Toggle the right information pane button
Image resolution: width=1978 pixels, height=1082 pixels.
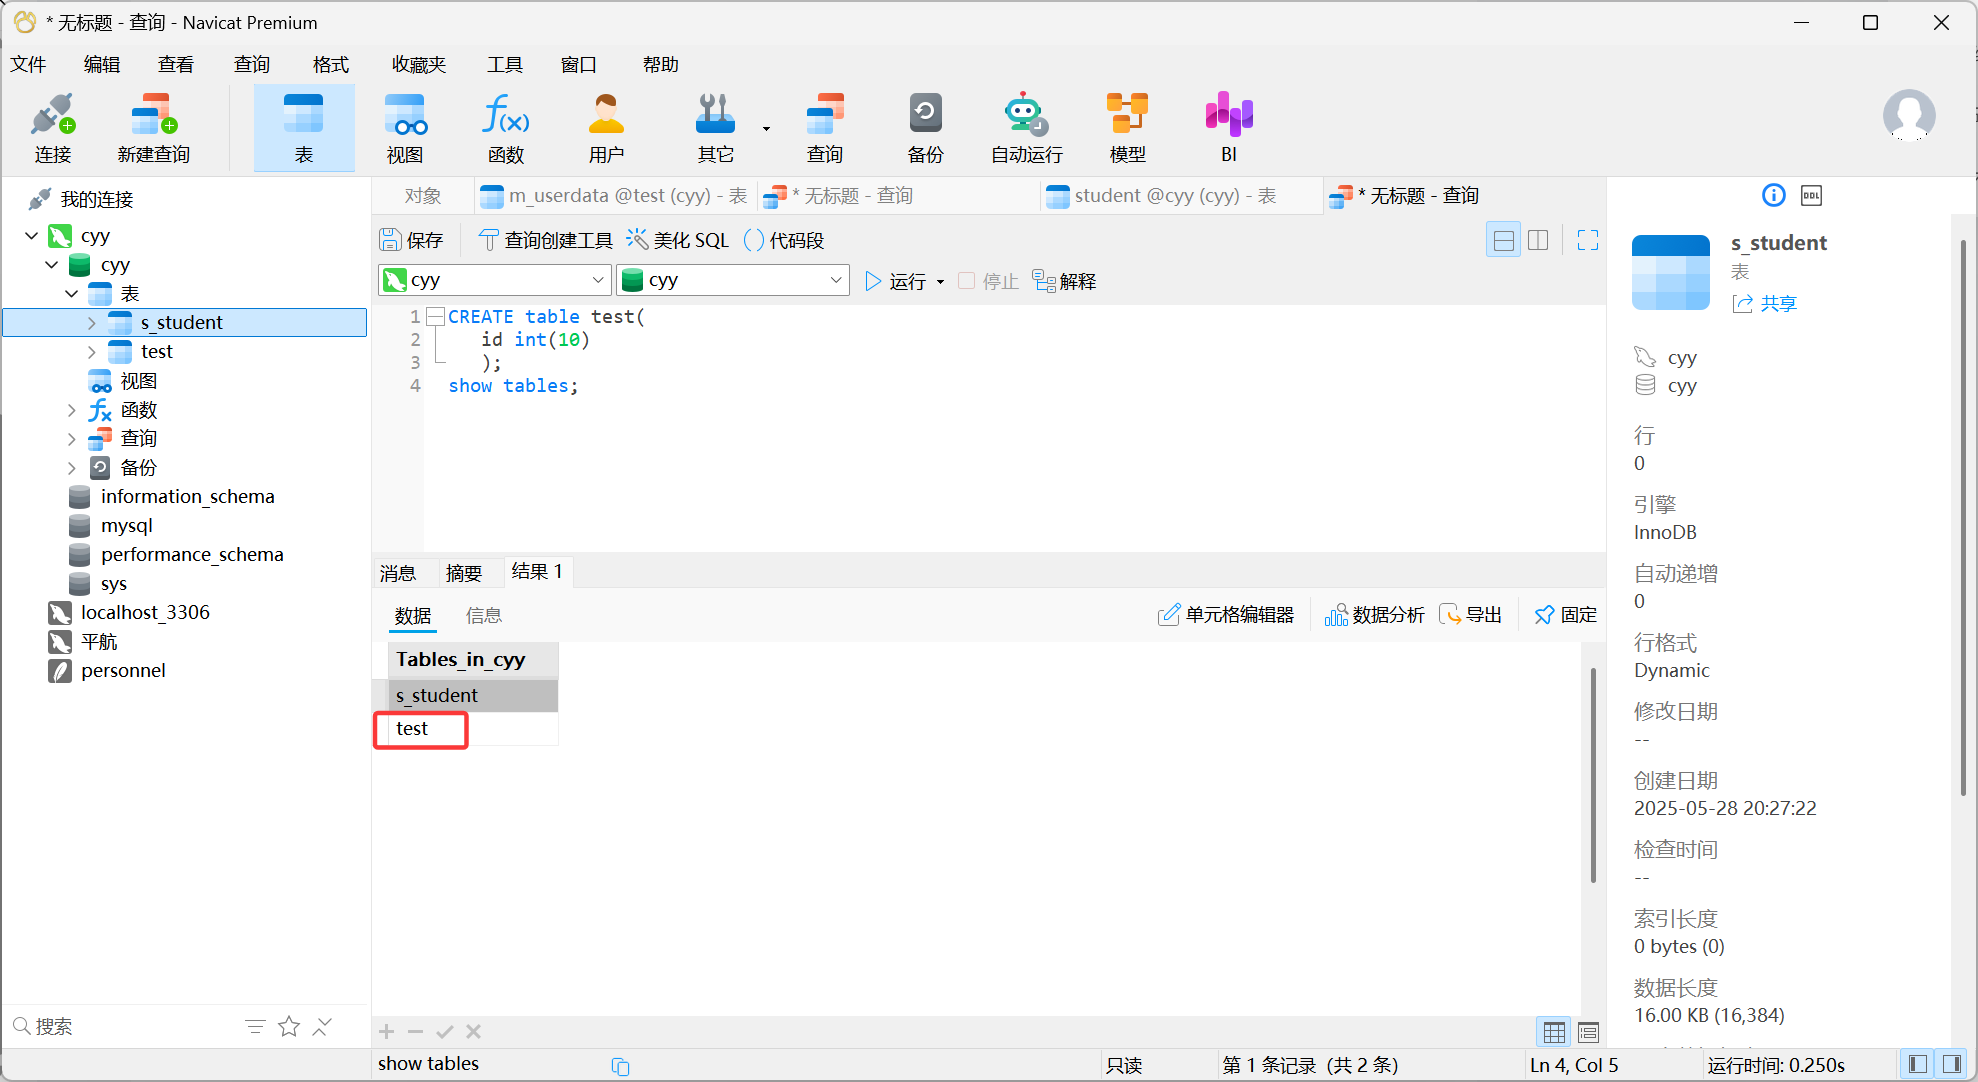(1951, 1064)
